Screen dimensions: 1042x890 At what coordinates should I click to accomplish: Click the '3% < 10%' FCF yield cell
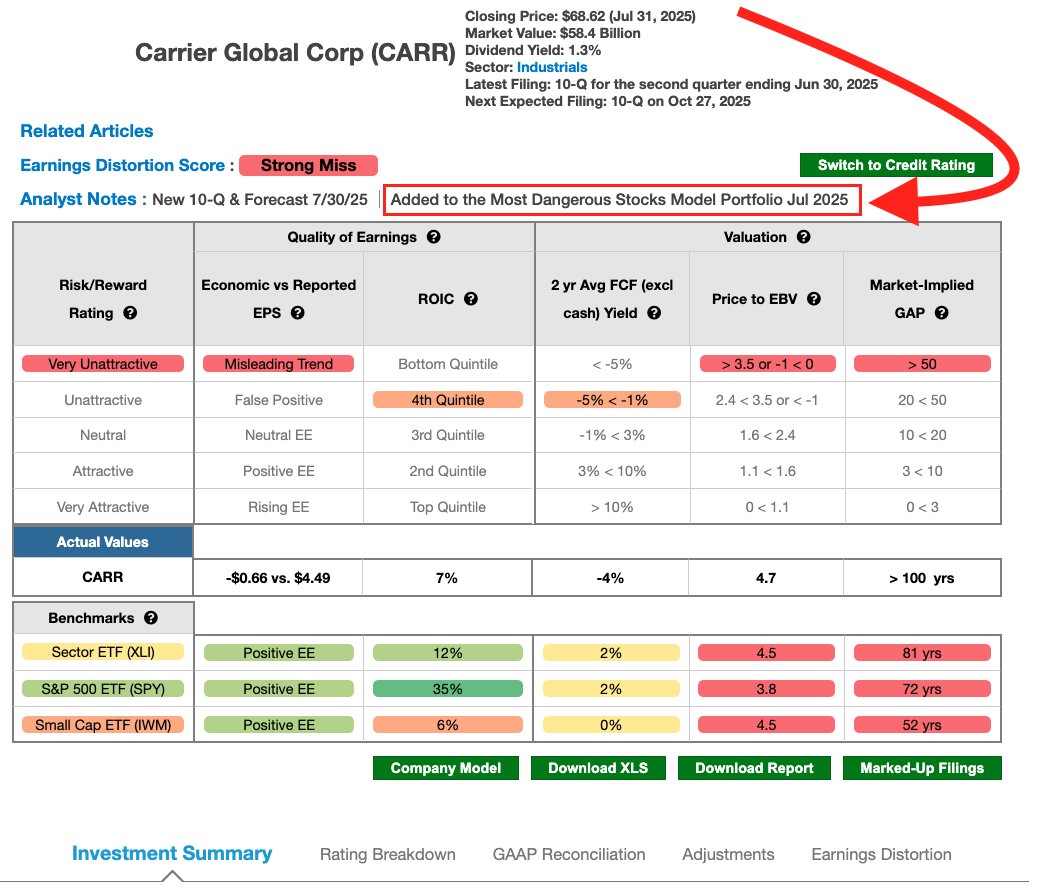tap(612, 471)
